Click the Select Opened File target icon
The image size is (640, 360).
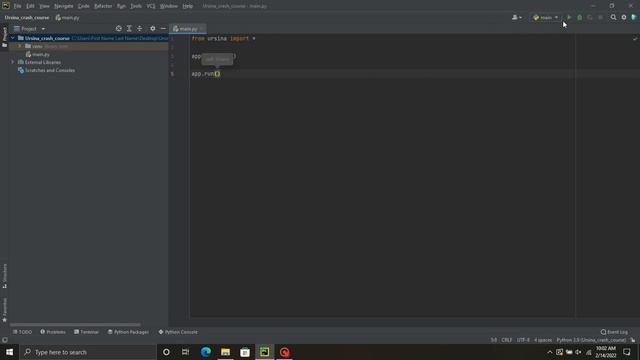click(x=118, y=29)
